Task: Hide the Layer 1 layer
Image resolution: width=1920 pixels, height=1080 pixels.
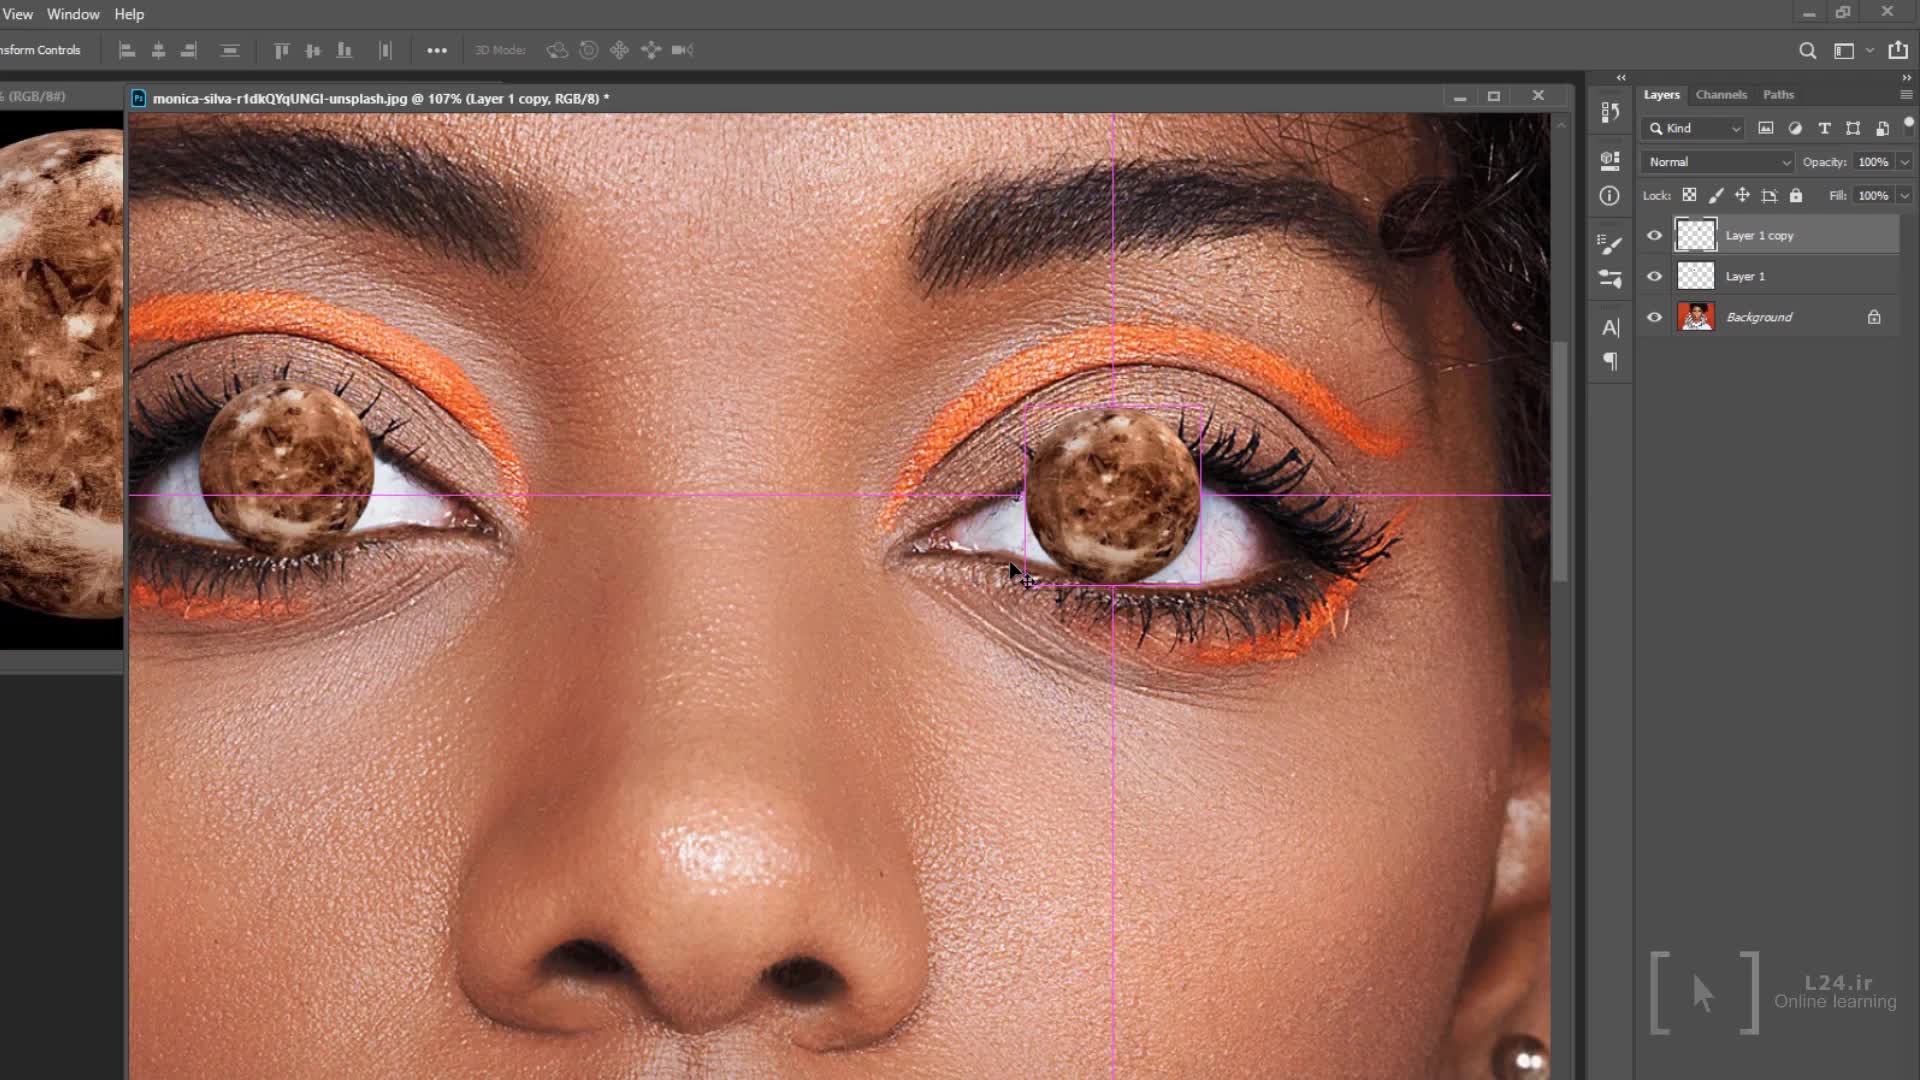Action: 1654,276
